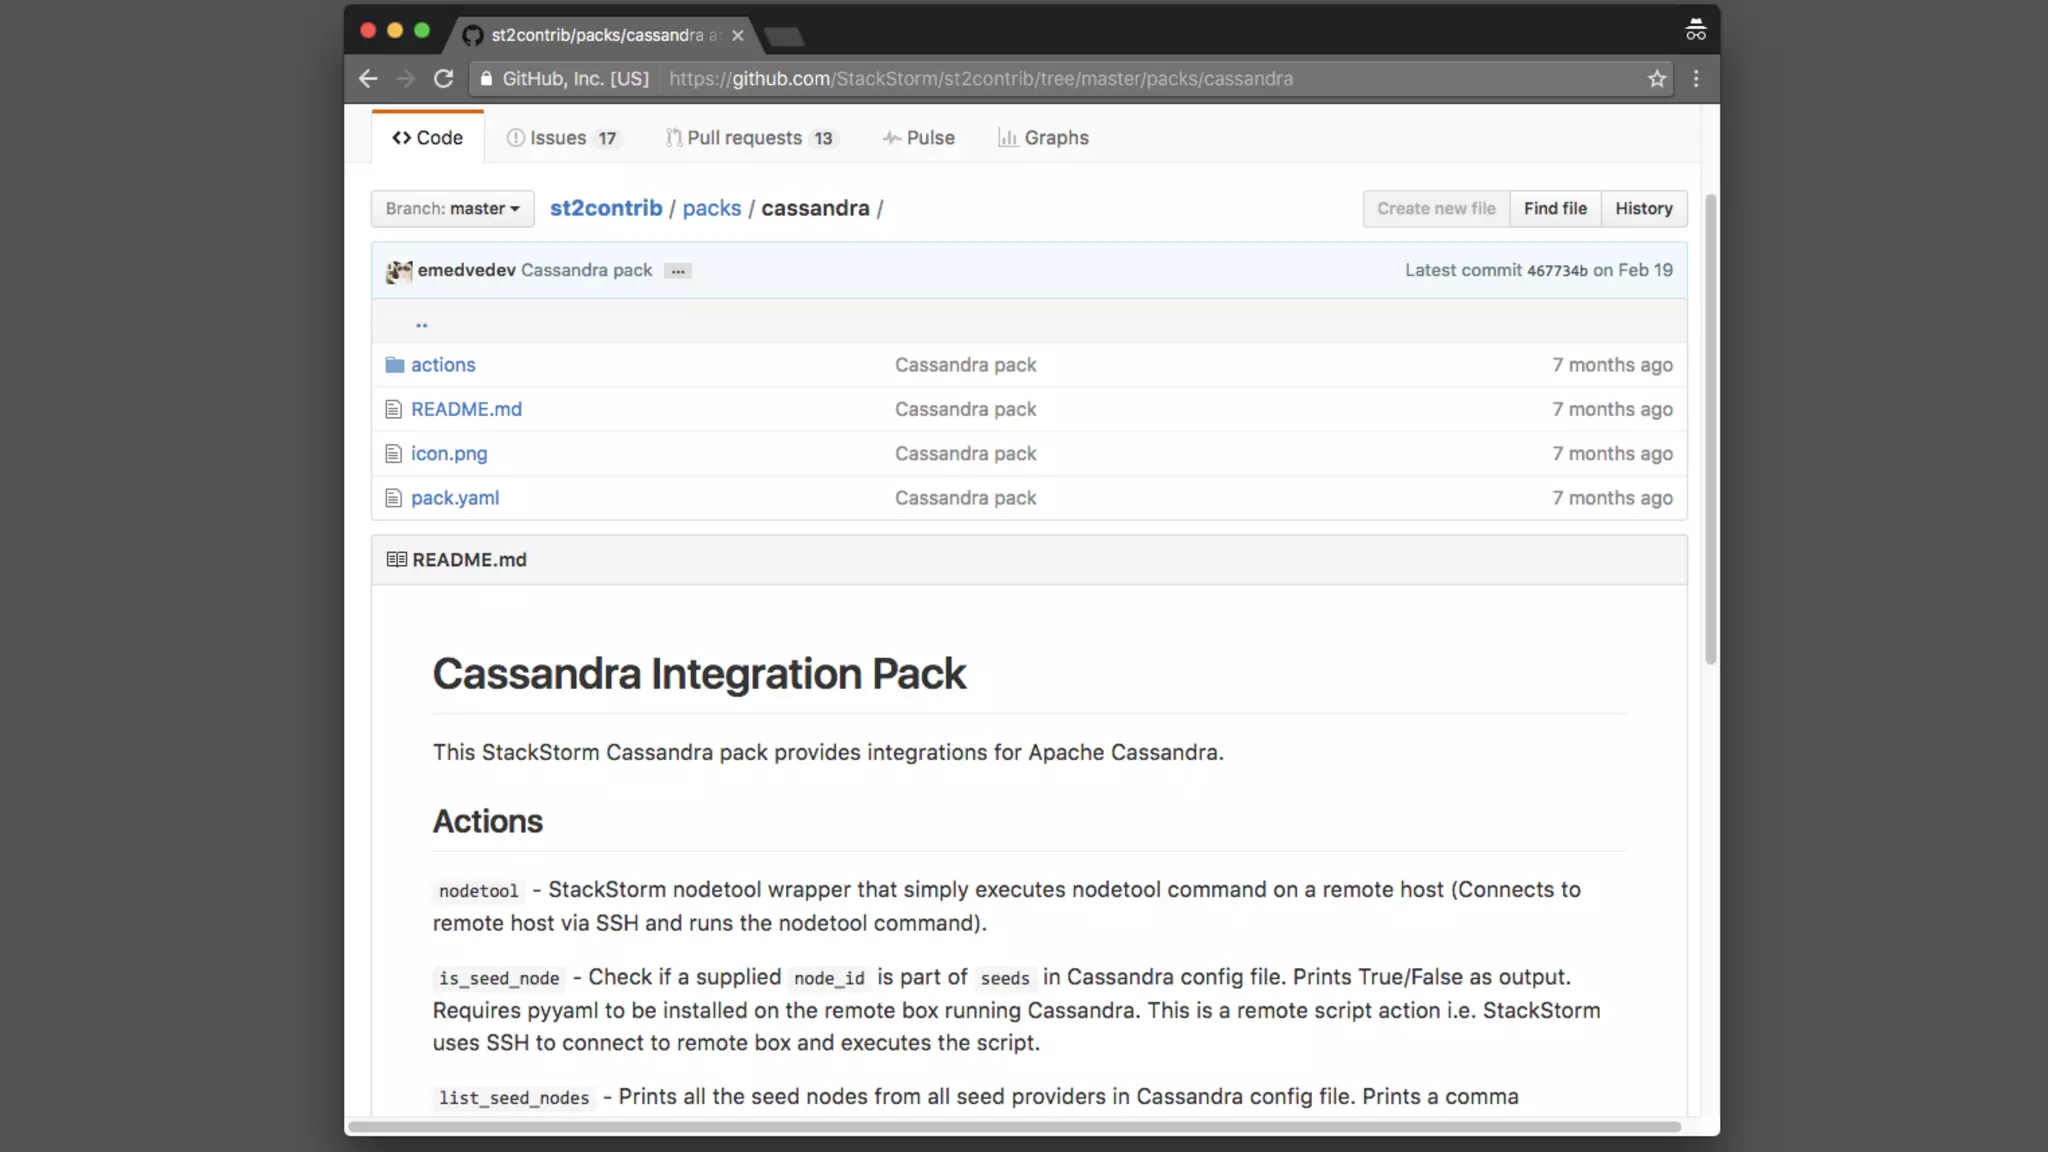Click the pack.yaml file icon
This screenshot has height=1152, width=2048.
[x=394, y=498]
